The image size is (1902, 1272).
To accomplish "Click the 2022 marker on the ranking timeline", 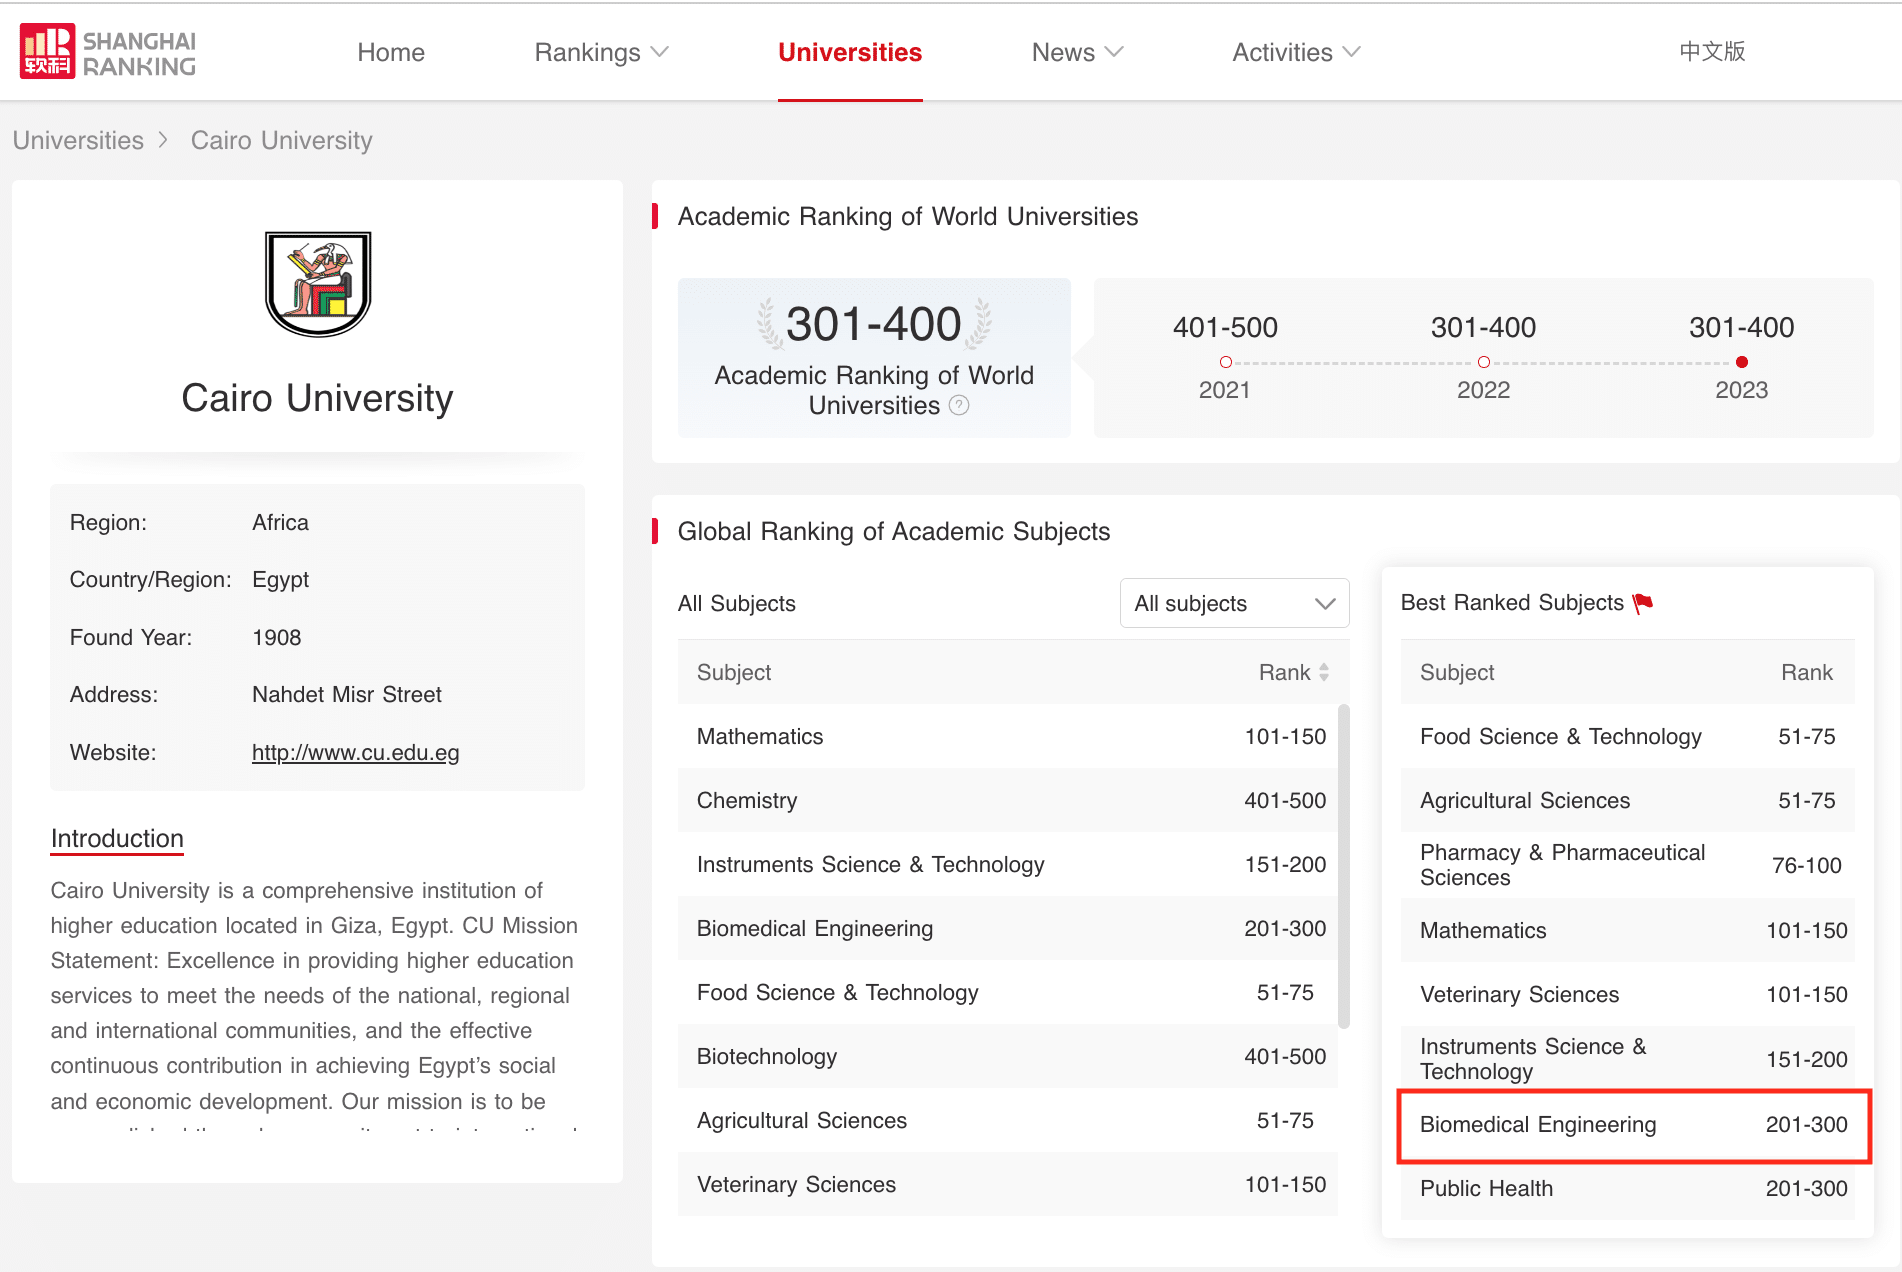I will pos(1483,362).
